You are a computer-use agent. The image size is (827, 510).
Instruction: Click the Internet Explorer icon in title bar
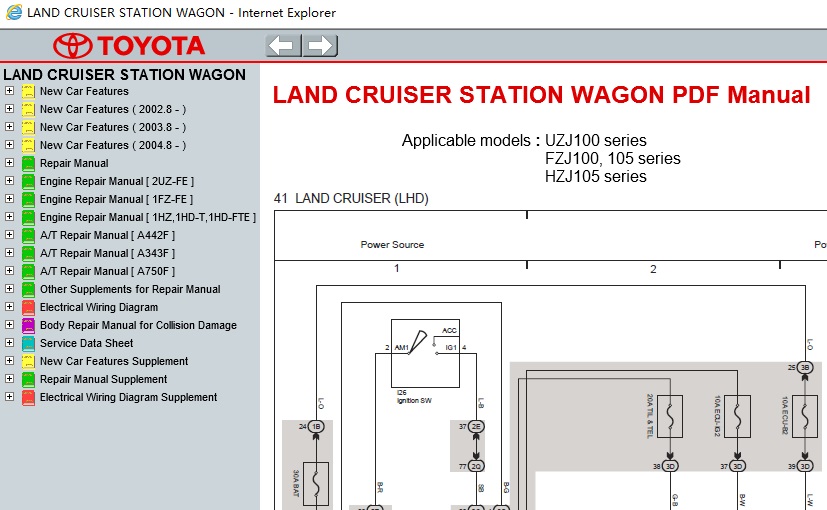point(14,12)
